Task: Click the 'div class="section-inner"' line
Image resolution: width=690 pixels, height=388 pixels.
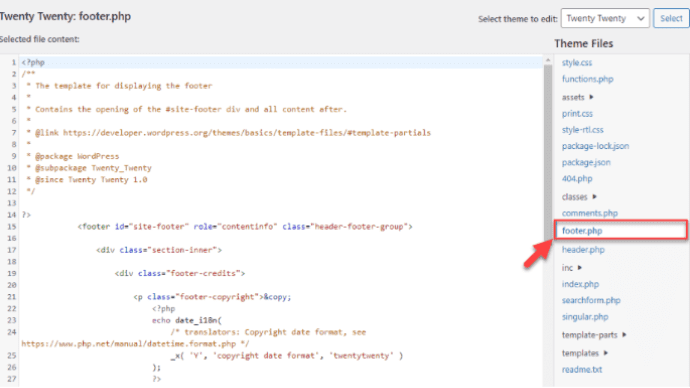Action: [159, 250]
